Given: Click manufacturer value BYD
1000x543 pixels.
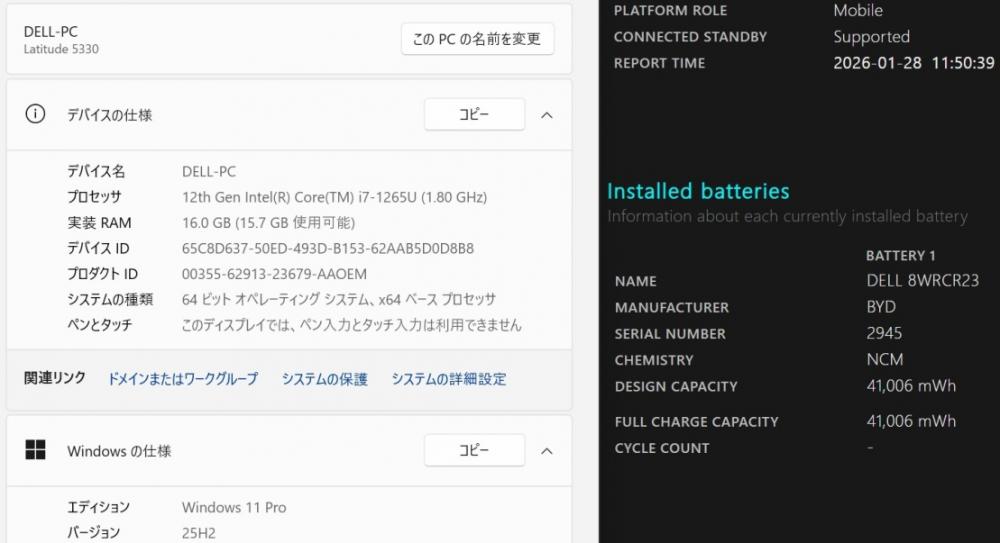Looking at the screenshot, I should 881,307.
